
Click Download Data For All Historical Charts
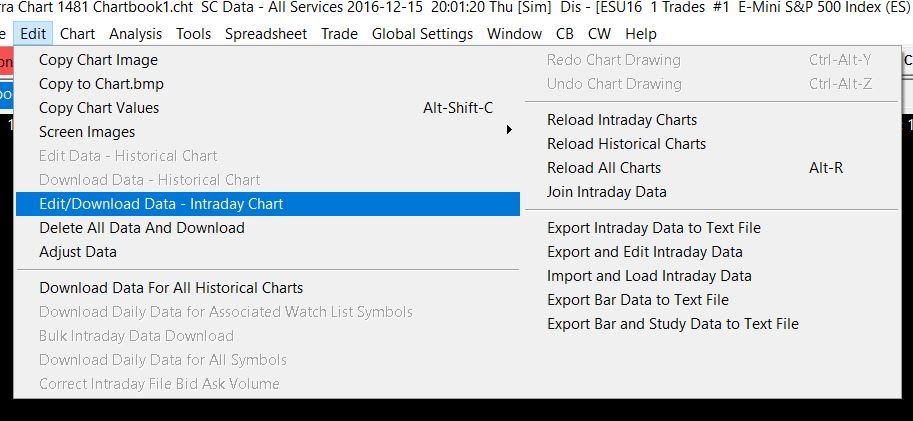171,288
